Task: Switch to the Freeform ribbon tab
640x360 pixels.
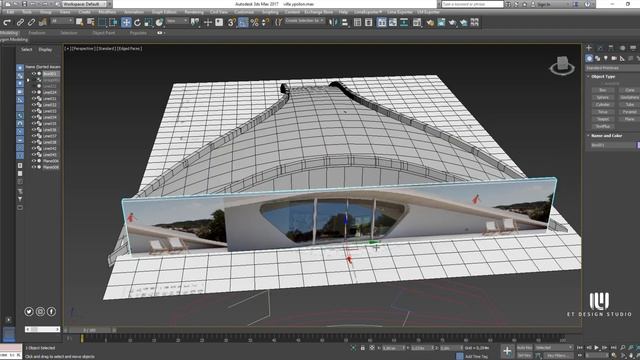Action: coord(37,33)
